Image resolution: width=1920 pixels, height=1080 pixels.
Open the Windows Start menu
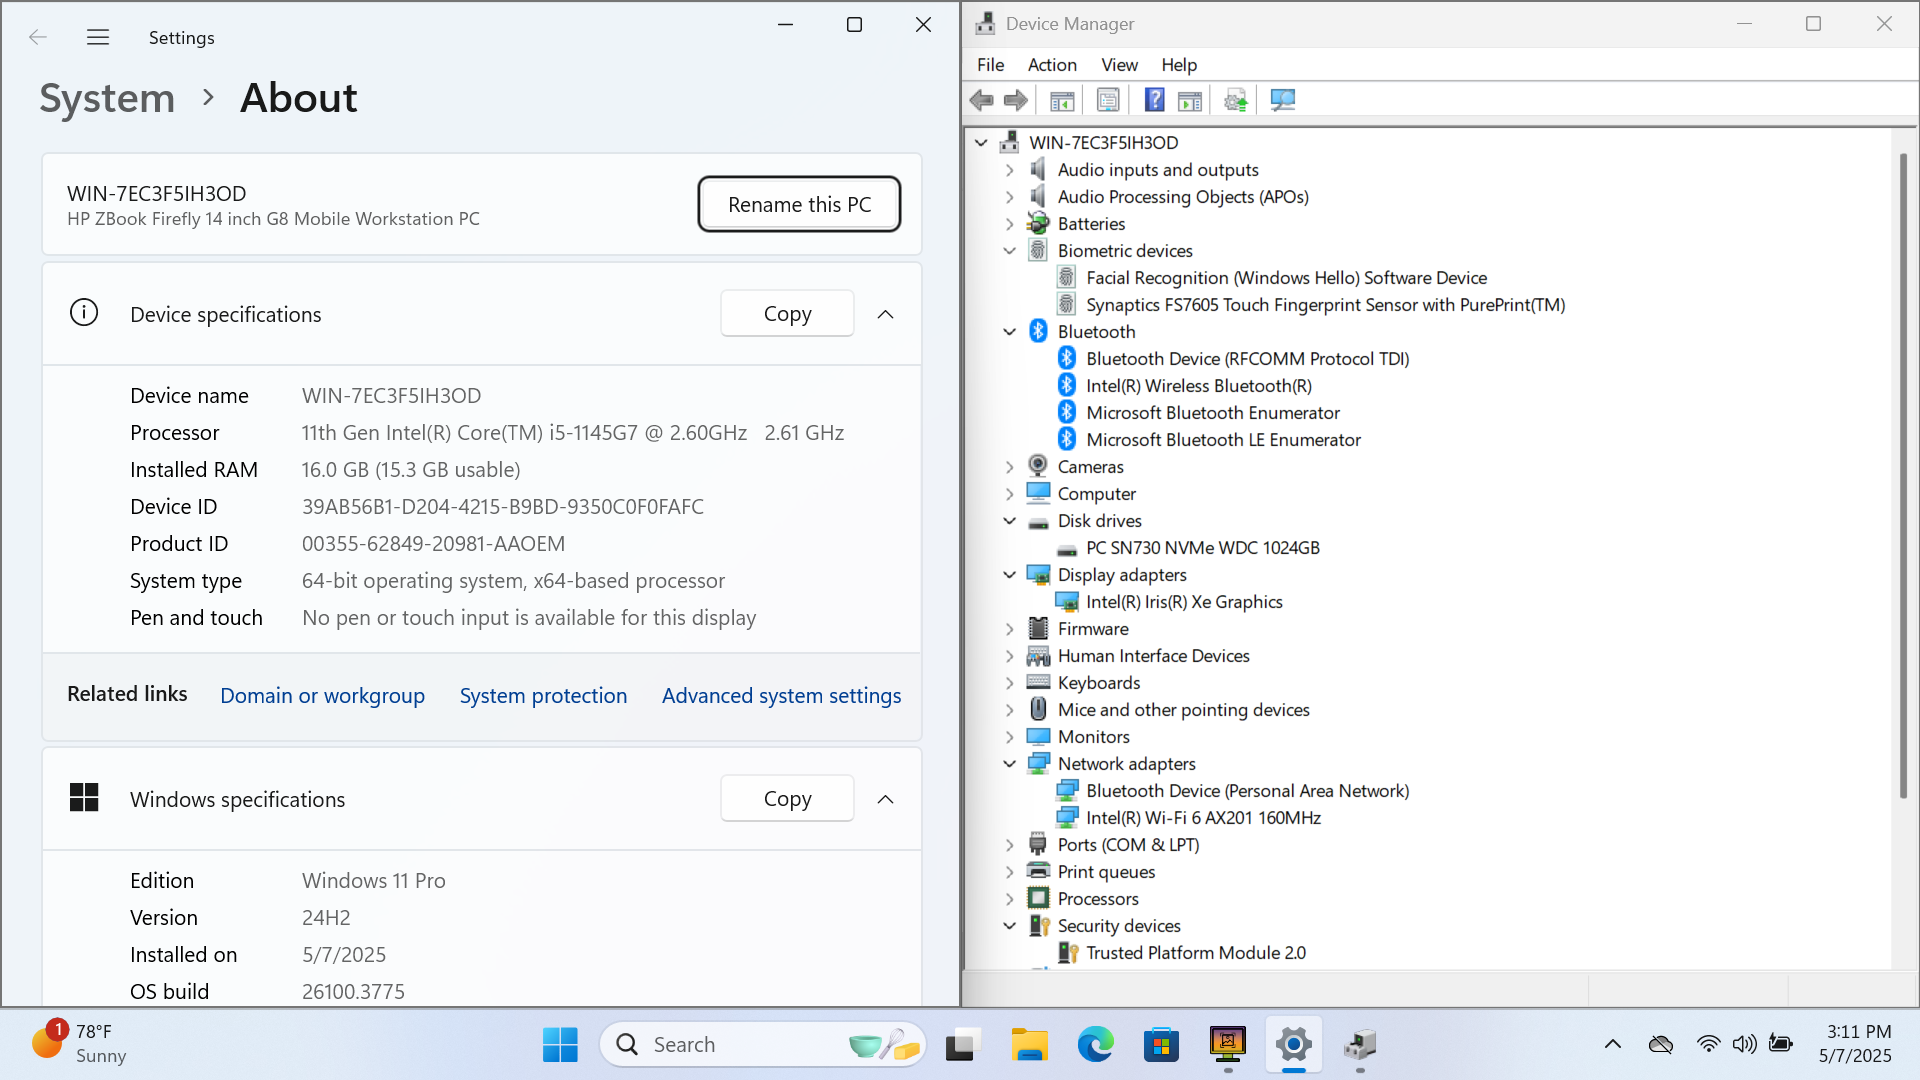coord(560,1045)
